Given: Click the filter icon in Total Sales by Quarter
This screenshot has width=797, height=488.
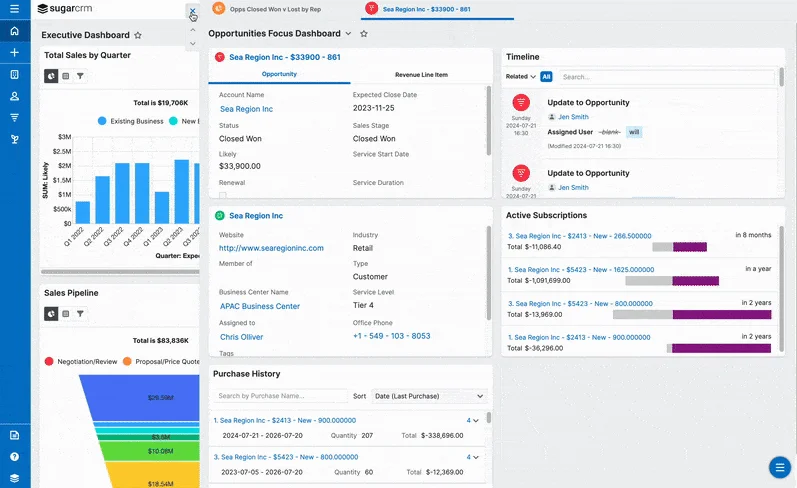Looking at the screenshot, I should pos(80,76).
